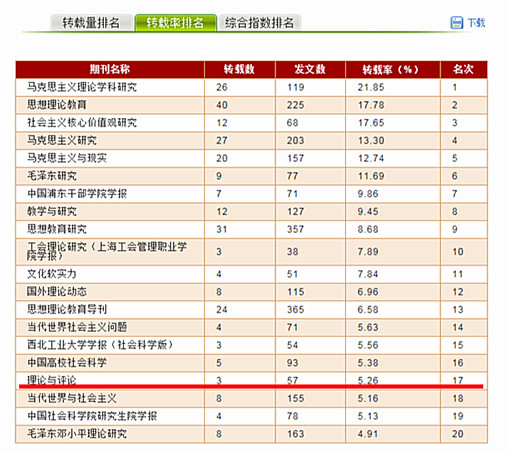Click the 转载率(%) column header
This screenshot has width=509, height=453.
tap(393, 69)
